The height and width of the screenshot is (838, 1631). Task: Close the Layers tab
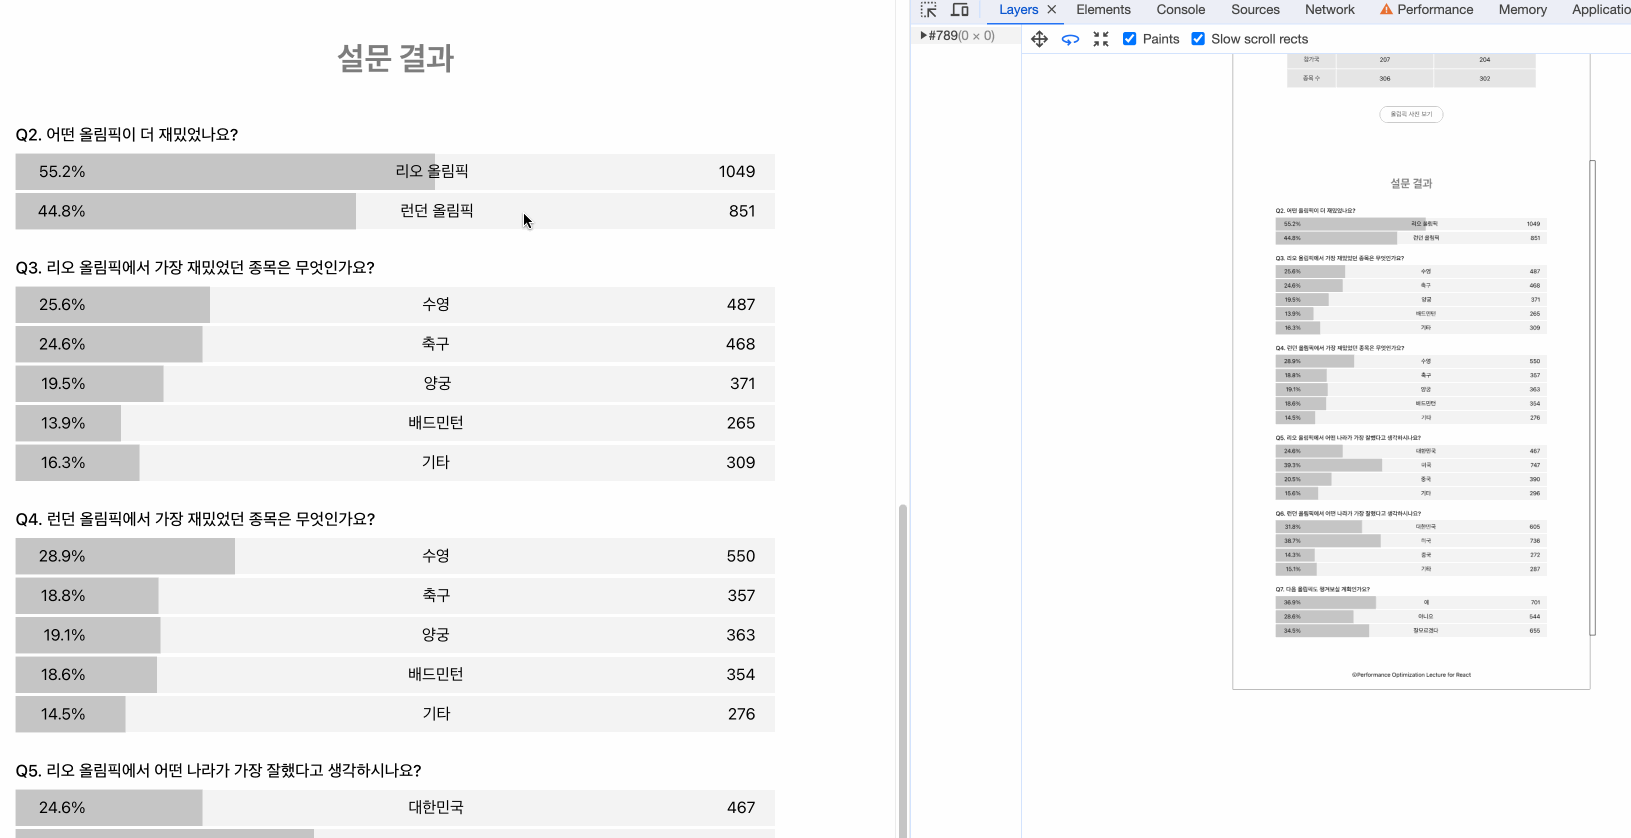click(1052, 10)
